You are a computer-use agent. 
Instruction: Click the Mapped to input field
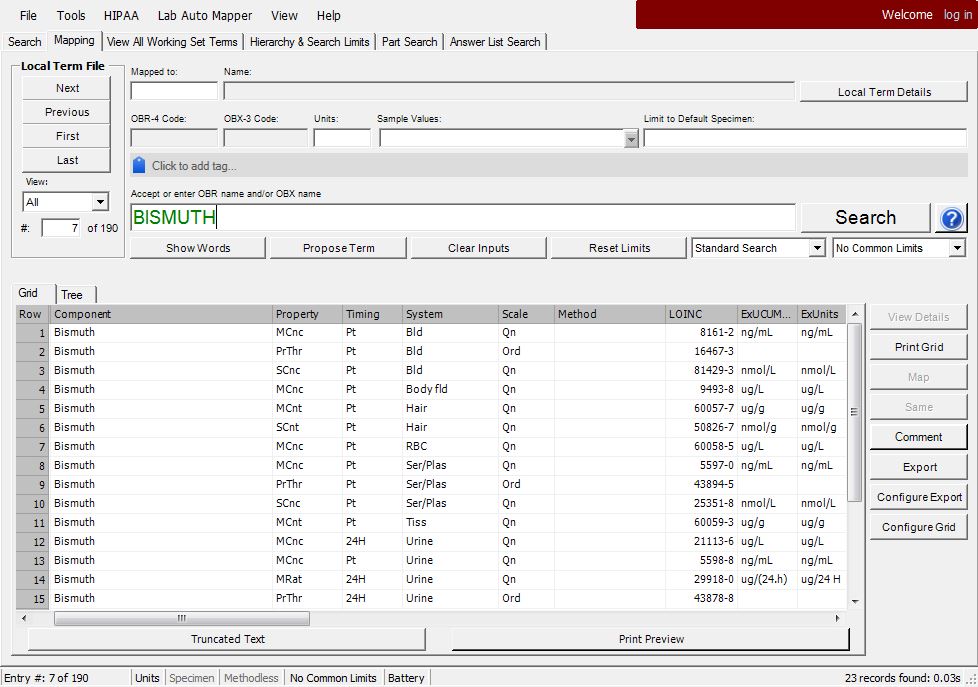tap(174, 91)
